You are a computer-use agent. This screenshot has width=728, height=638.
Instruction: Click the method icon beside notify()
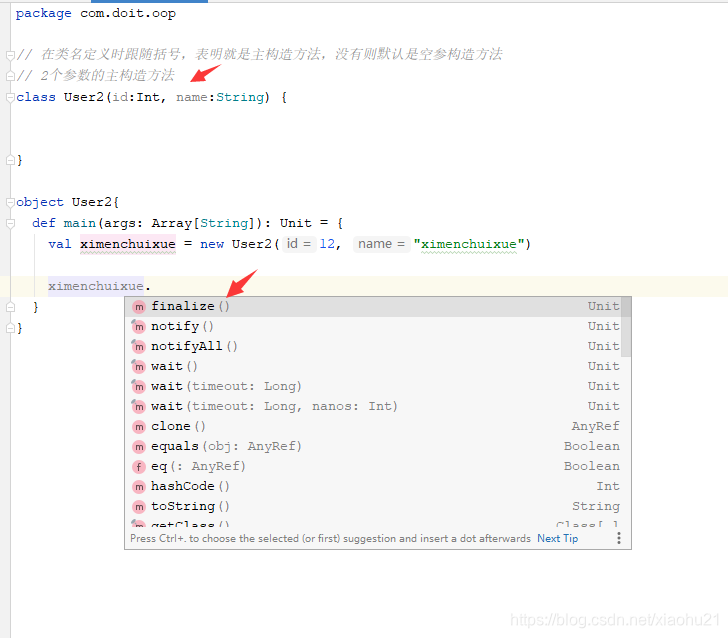[139, 327]
